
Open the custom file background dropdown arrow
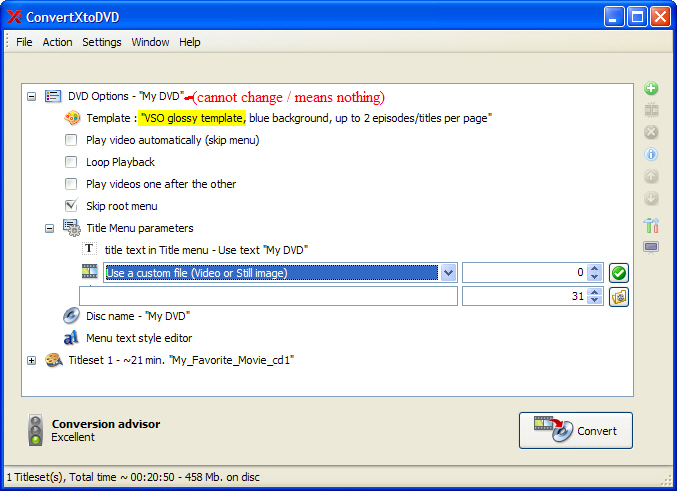(x=449, y=273)
